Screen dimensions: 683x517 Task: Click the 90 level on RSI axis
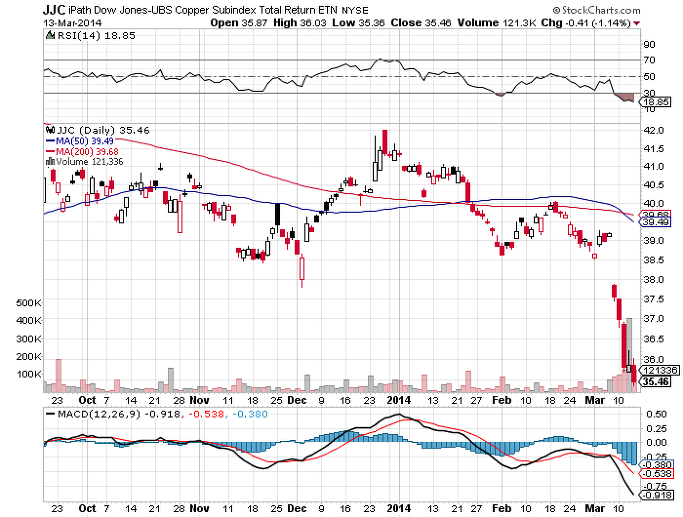(649, 44)
